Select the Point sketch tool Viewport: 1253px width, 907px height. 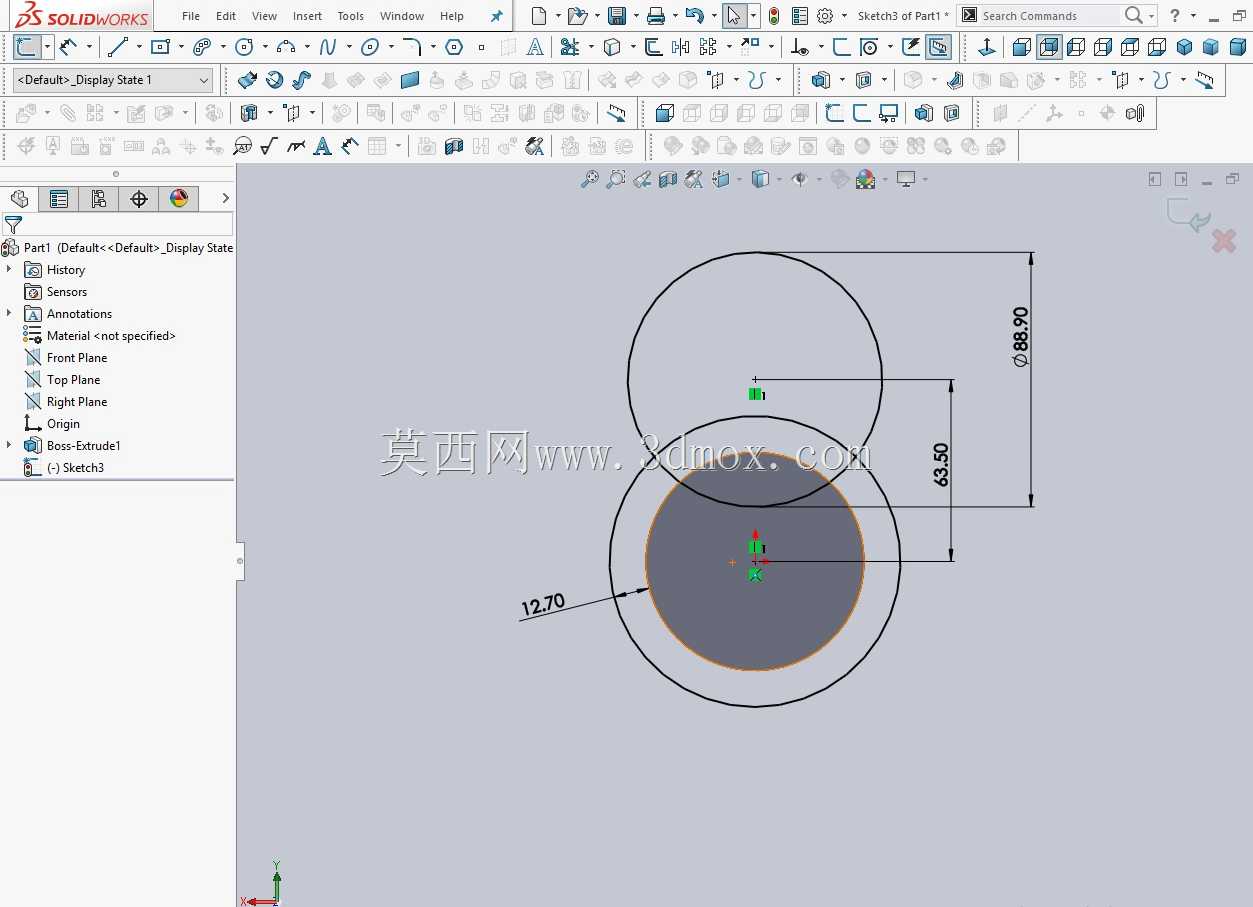coord(481,47)
